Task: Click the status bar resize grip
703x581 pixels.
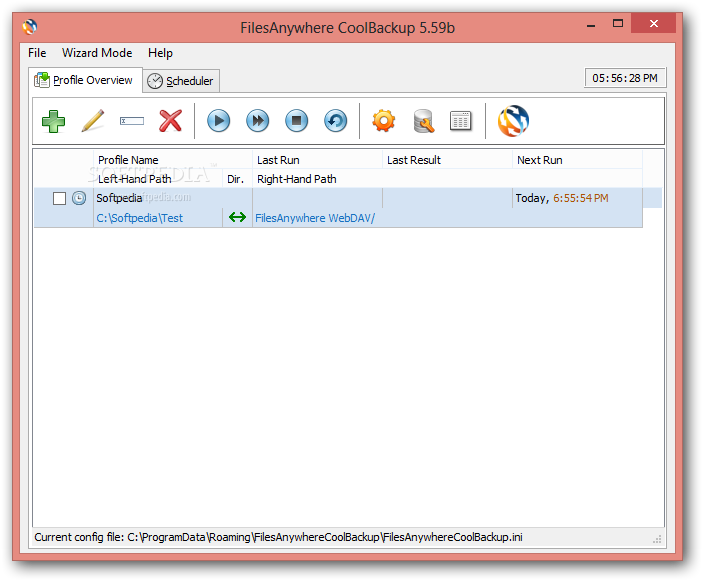Action: (657, 540)
